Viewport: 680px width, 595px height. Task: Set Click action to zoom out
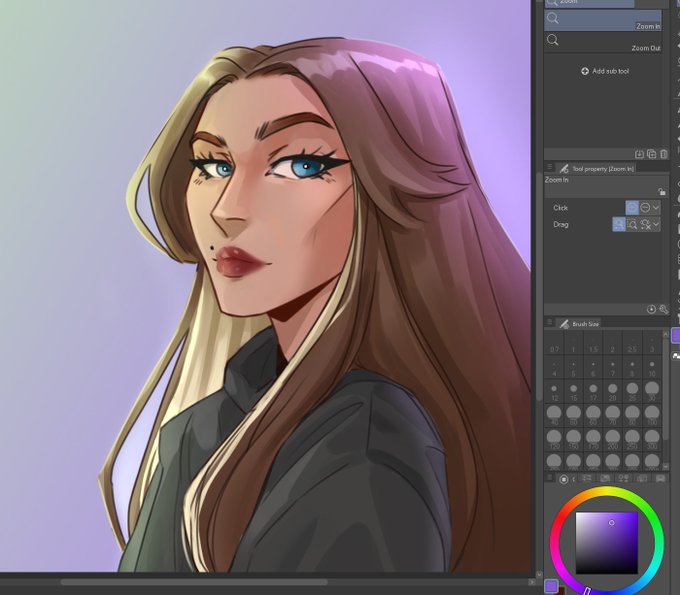(645, 208)
